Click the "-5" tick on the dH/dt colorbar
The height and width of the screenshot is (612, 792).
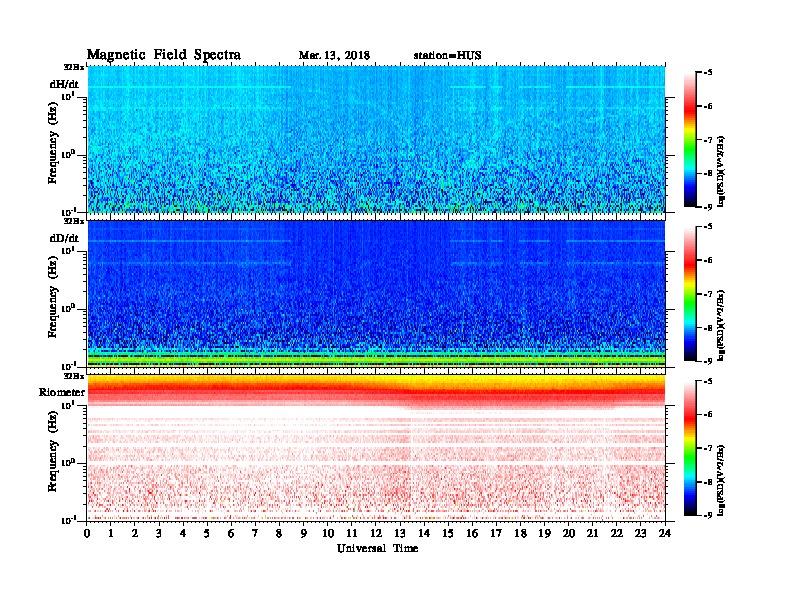click(x=708, y=73)
